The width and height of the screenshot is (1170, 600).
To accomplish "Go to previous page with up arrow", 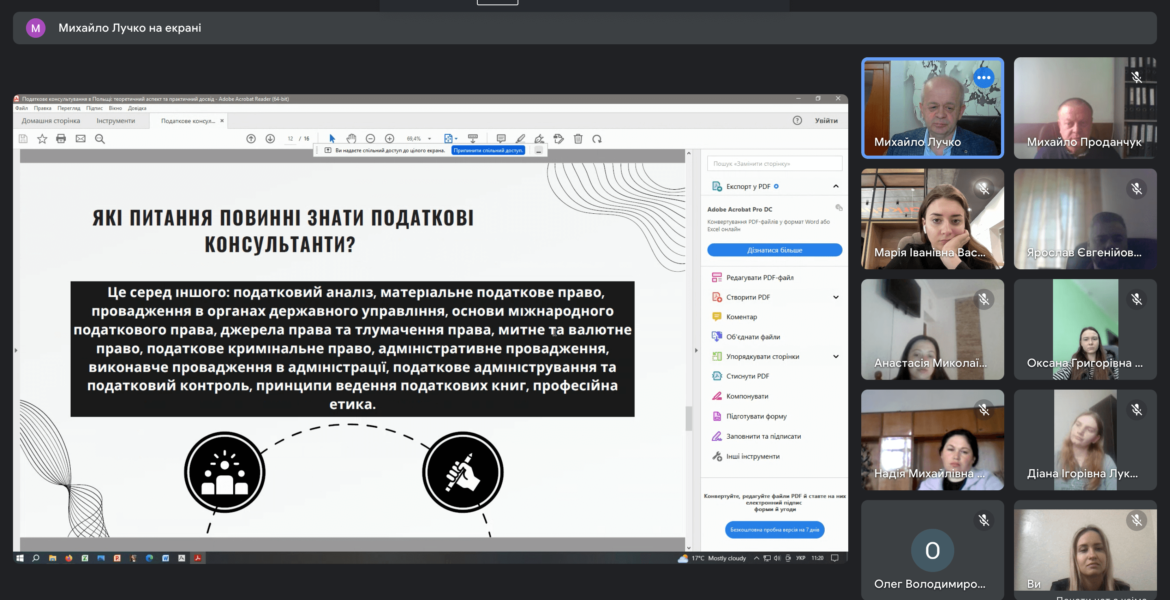I will point(251,139).
